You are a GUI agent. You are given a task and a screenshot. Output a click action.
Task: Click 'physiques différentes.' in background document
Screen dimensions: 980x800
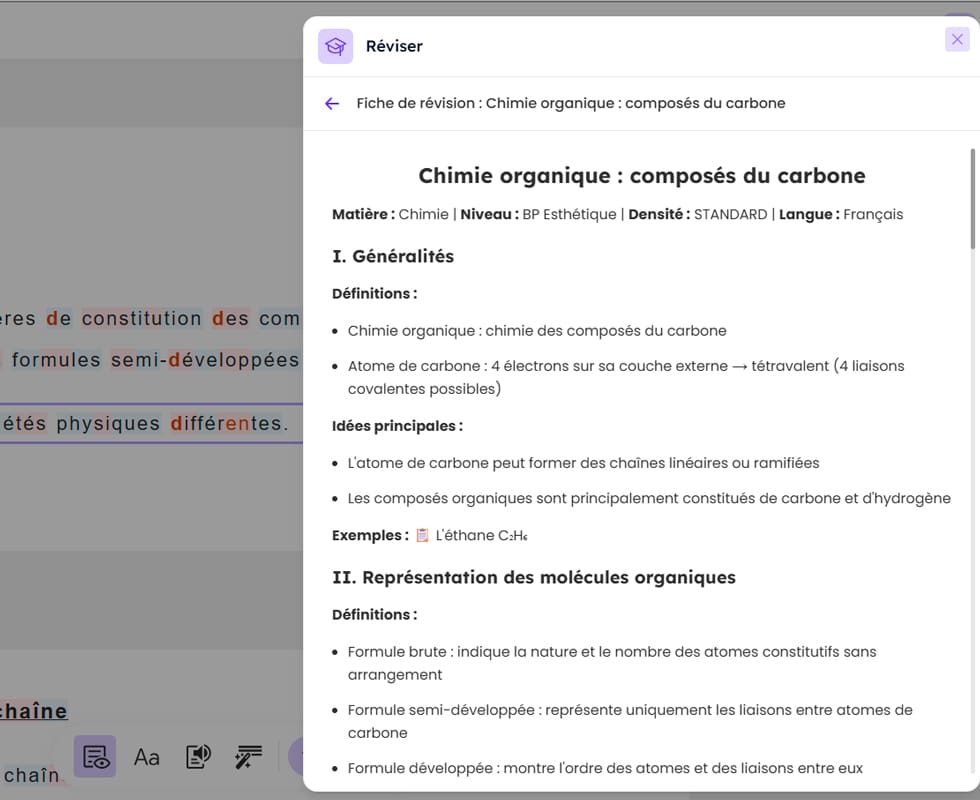point(172,424)
